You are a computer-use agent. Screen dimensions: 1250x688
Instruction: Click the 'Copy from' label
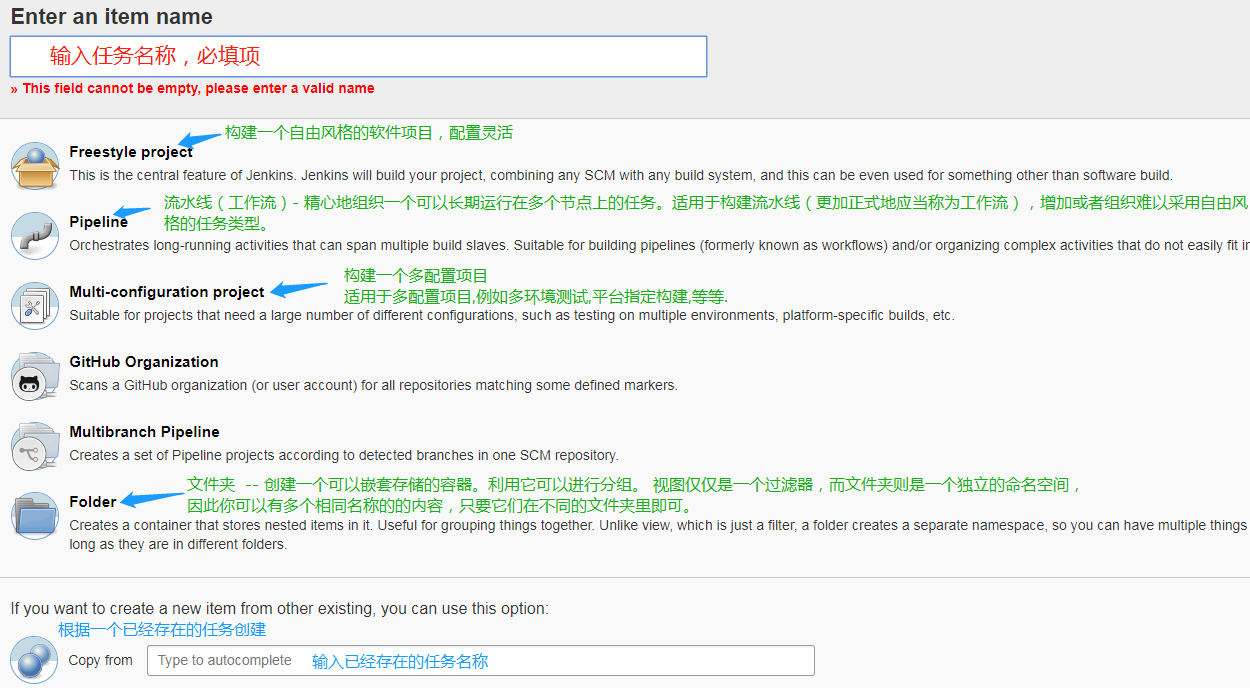(100, 661)
